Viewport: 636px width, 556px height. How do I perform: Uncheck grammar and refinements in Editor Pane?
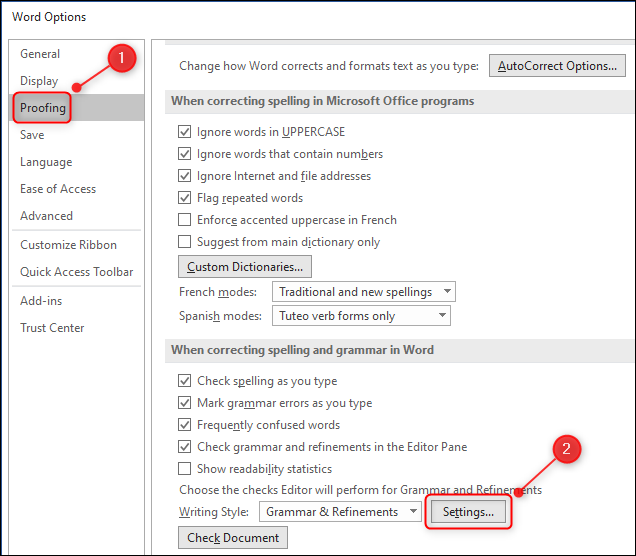pyautogui.click(x=185, y=447)
